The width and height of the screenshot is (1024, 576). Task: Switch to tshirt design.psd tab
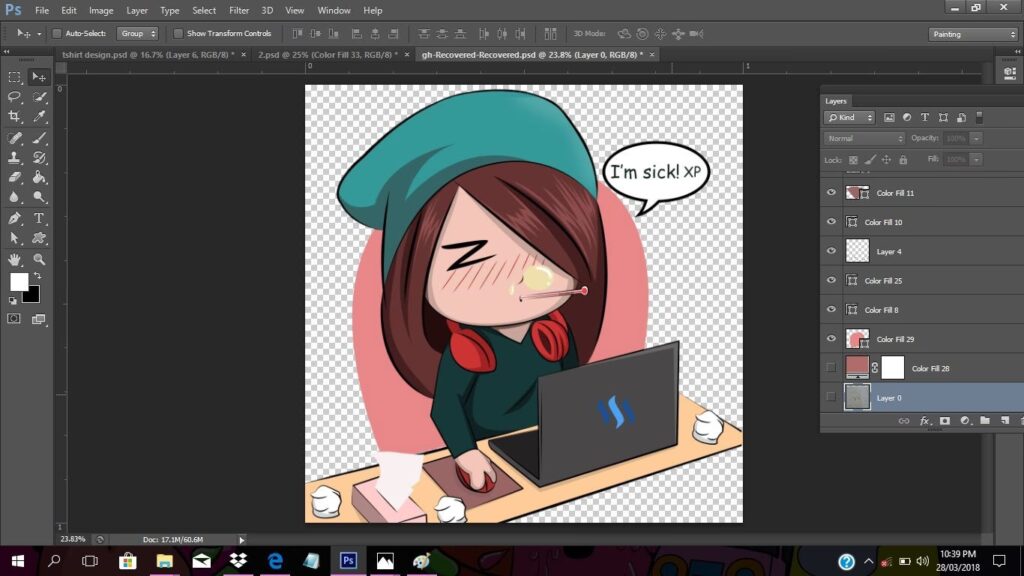(147, 55)
